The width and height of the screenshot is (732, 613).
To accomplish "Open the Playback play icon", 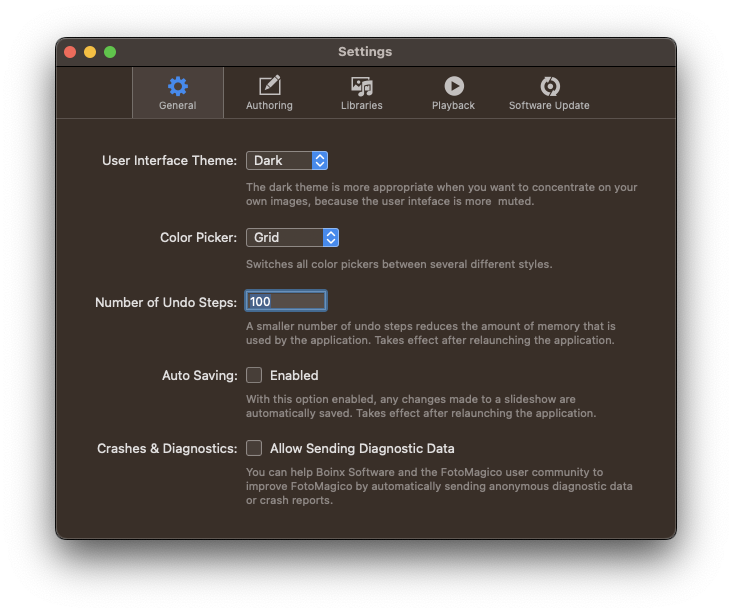I will [454, 86].
